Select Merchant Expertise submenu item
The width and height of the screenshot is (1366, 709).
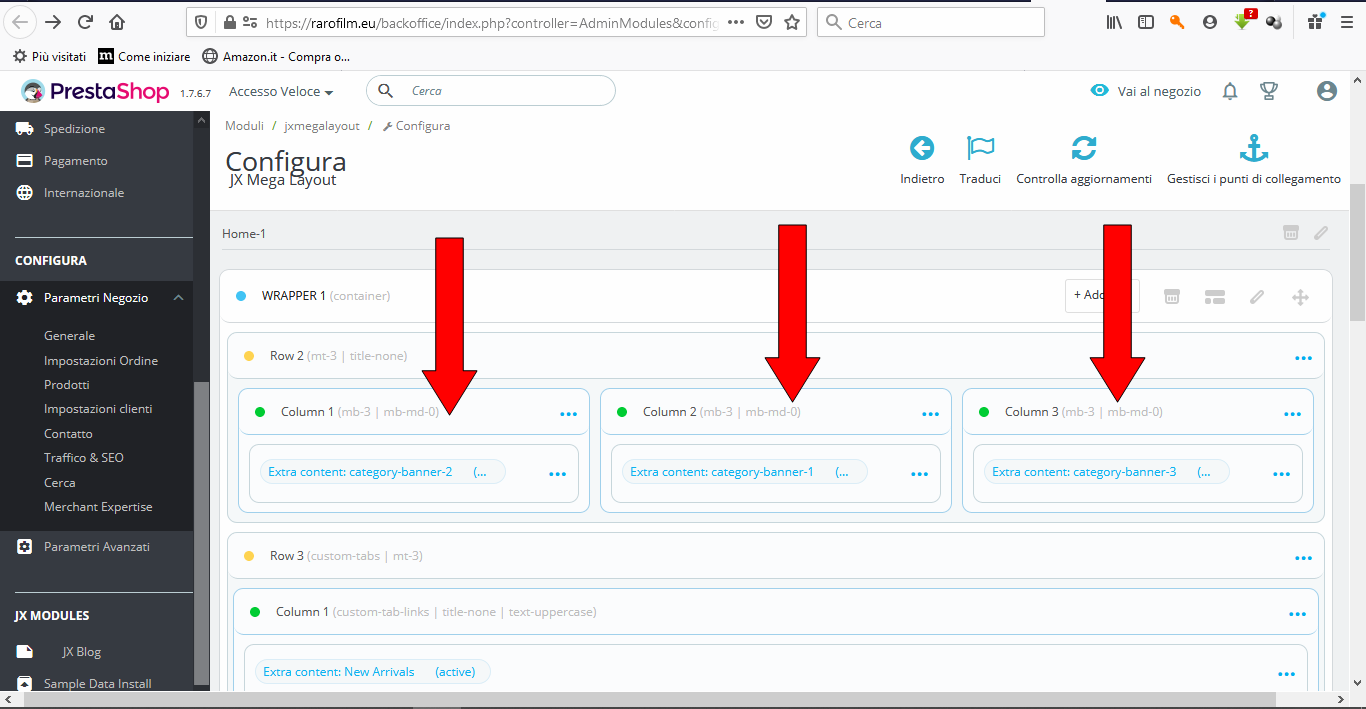[x=98, y=506]
